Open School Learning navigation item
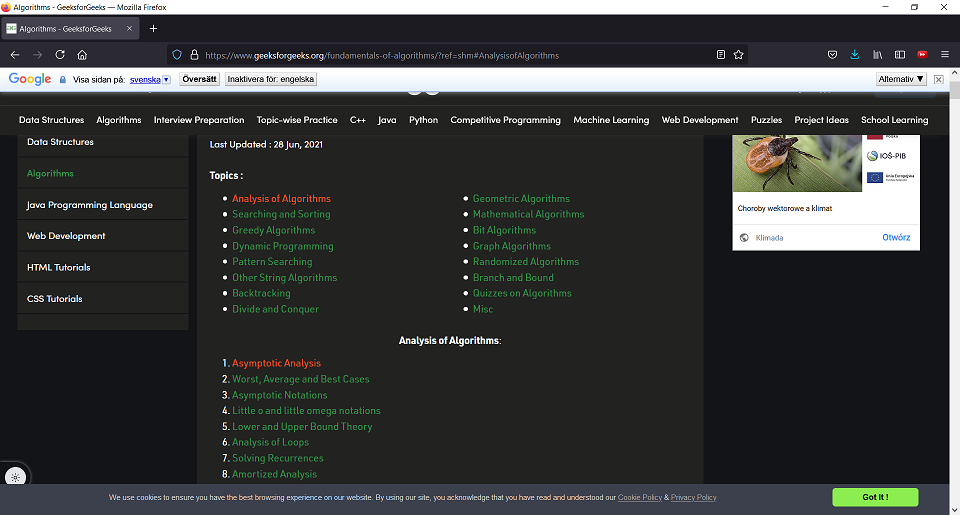The width and height of the screenshot is (960, 515). coord(894,120)
